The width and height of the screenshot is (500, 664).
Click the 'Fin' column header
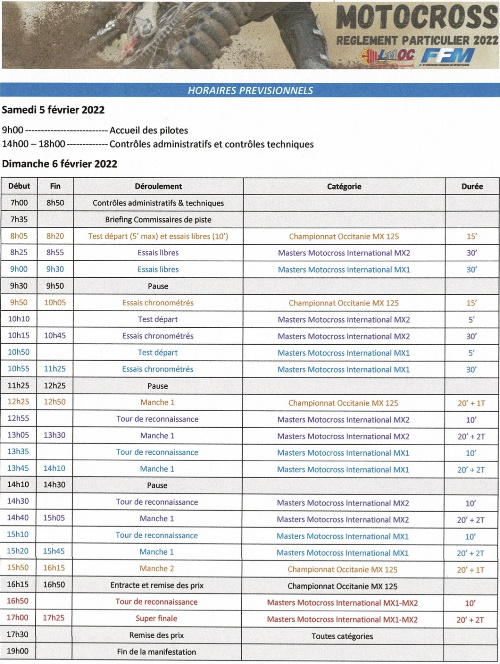click(55, 186)
